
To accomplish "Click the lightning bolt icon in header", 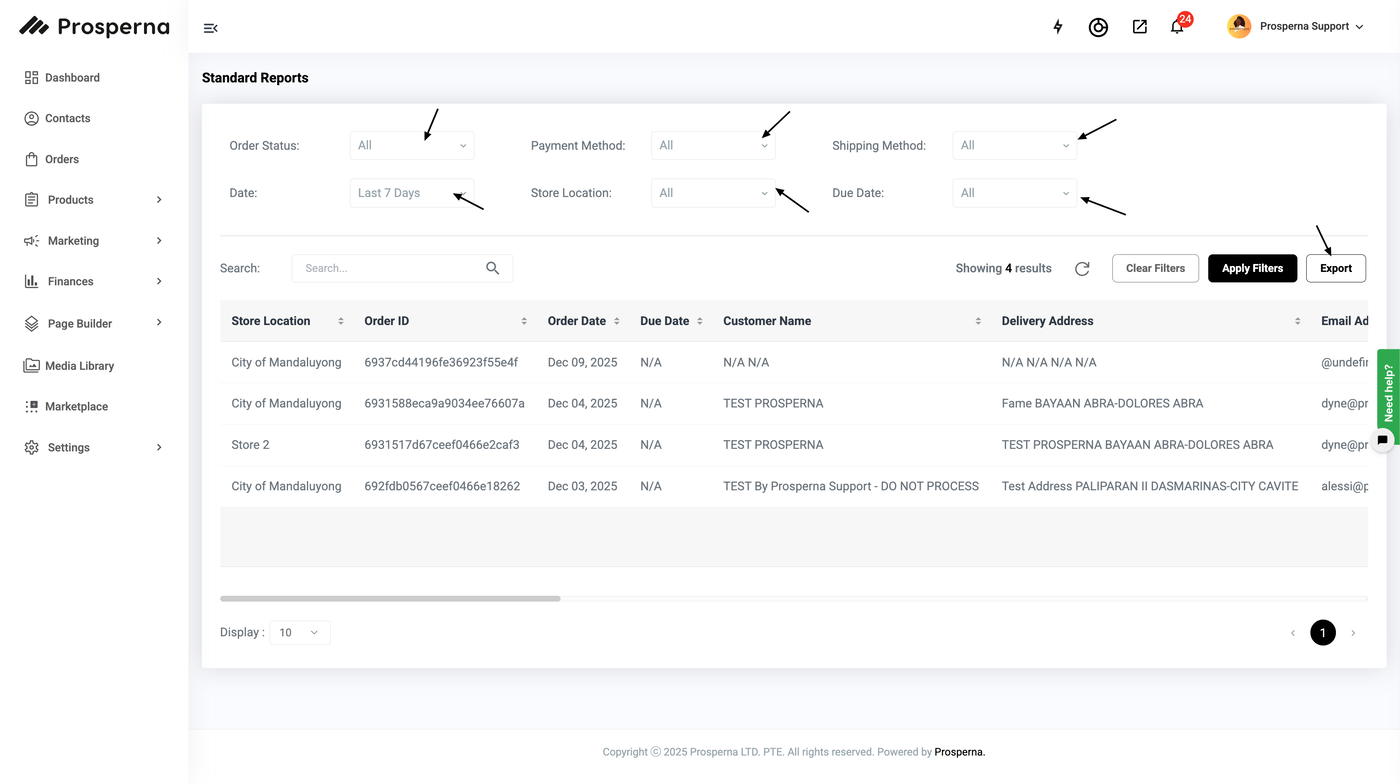I will click(x=1058, y=27).
